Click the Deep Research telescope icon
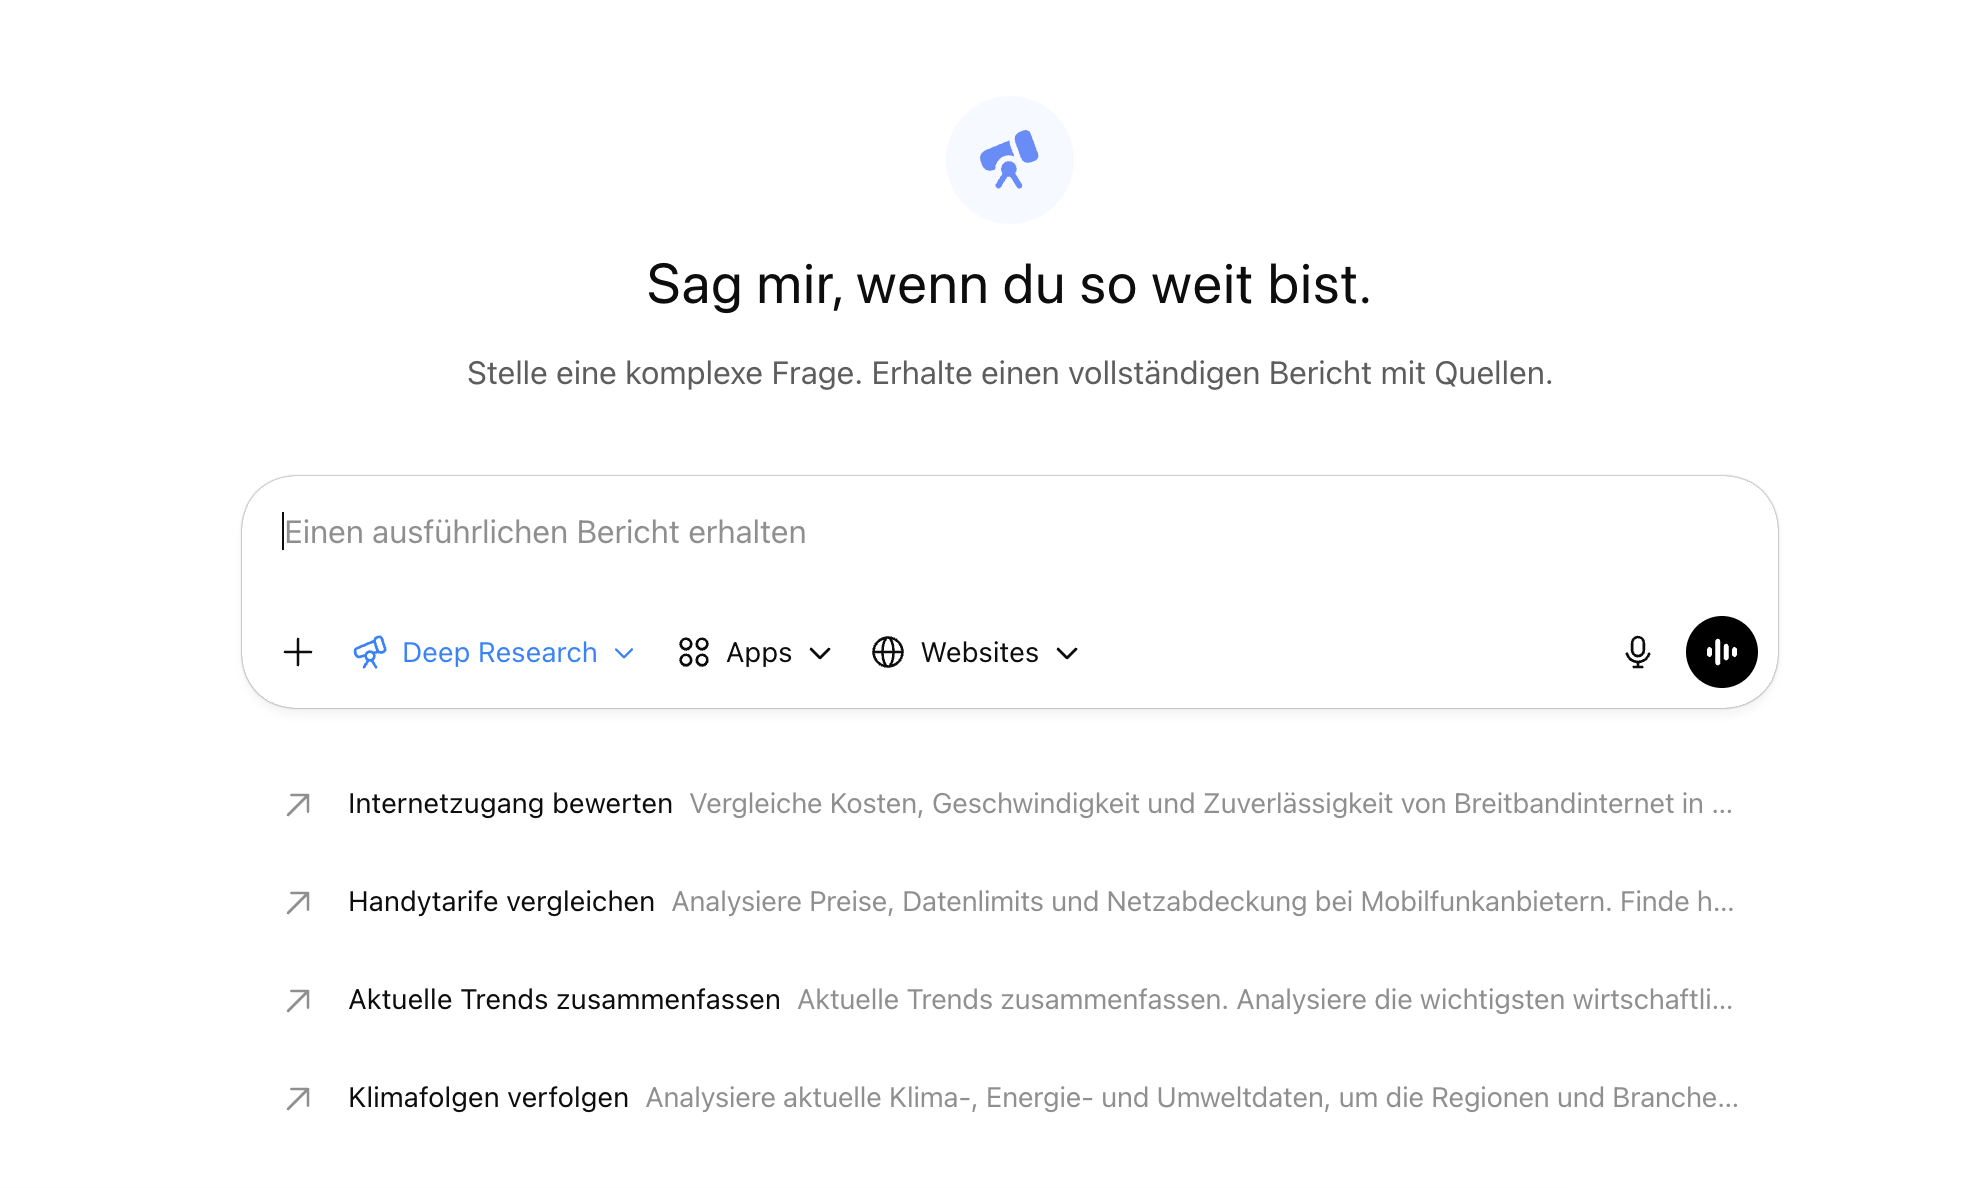The width and height of the screenshot is (1972, 1188). pyautogui.click(x=370, y=653)
